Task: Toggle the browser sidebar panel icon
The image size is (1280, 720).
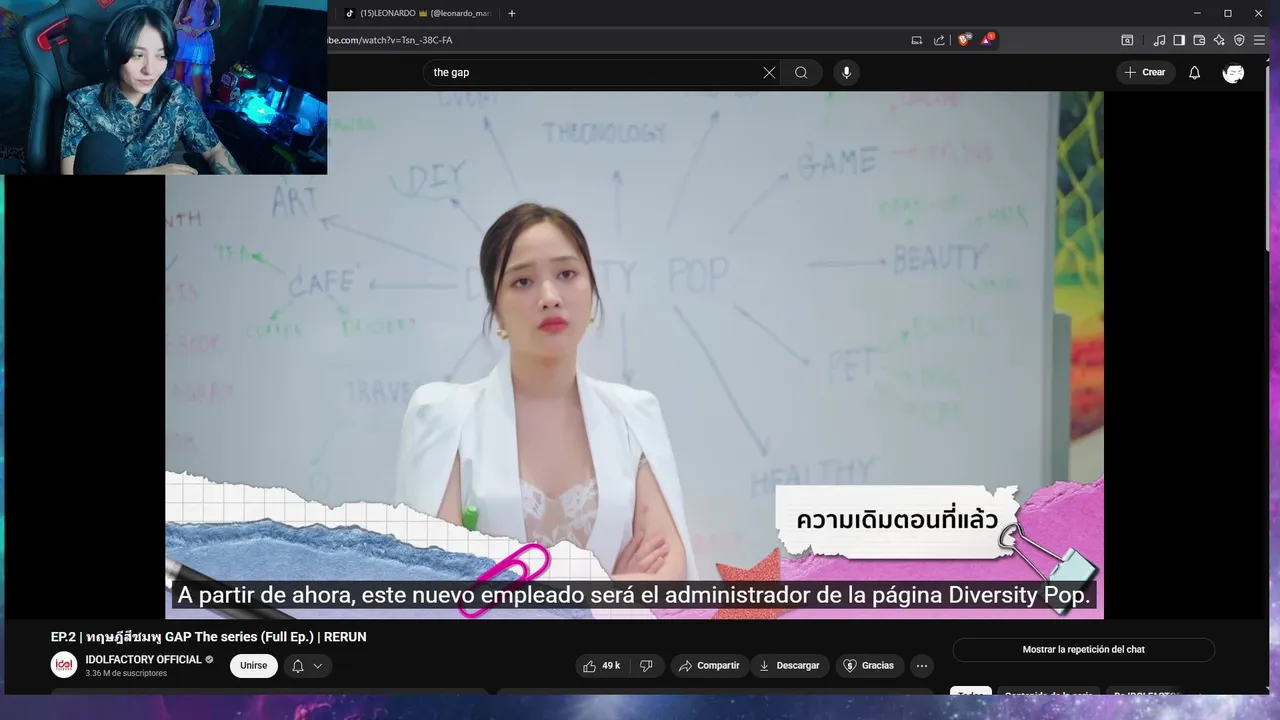Action: (x=1179, y=40)
